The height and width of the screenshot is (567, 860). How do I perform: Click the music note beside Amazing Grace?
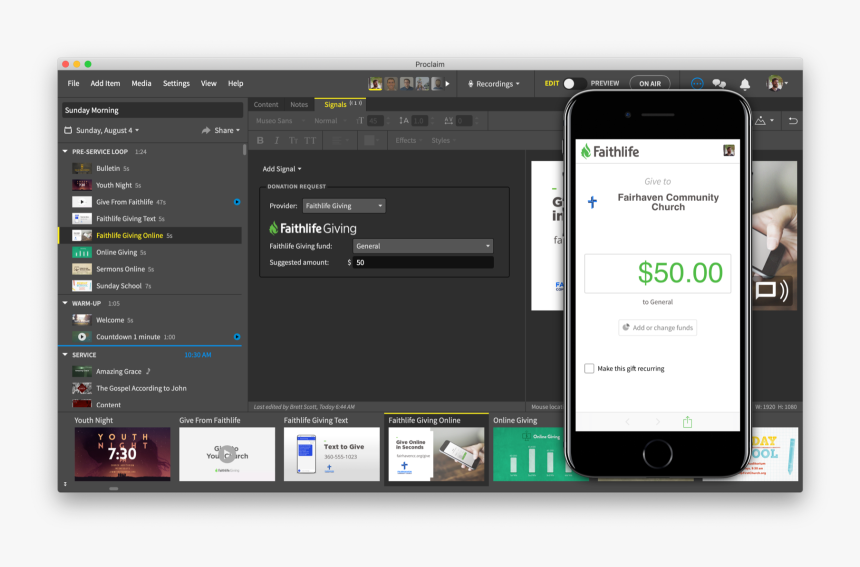pos(148,371)
